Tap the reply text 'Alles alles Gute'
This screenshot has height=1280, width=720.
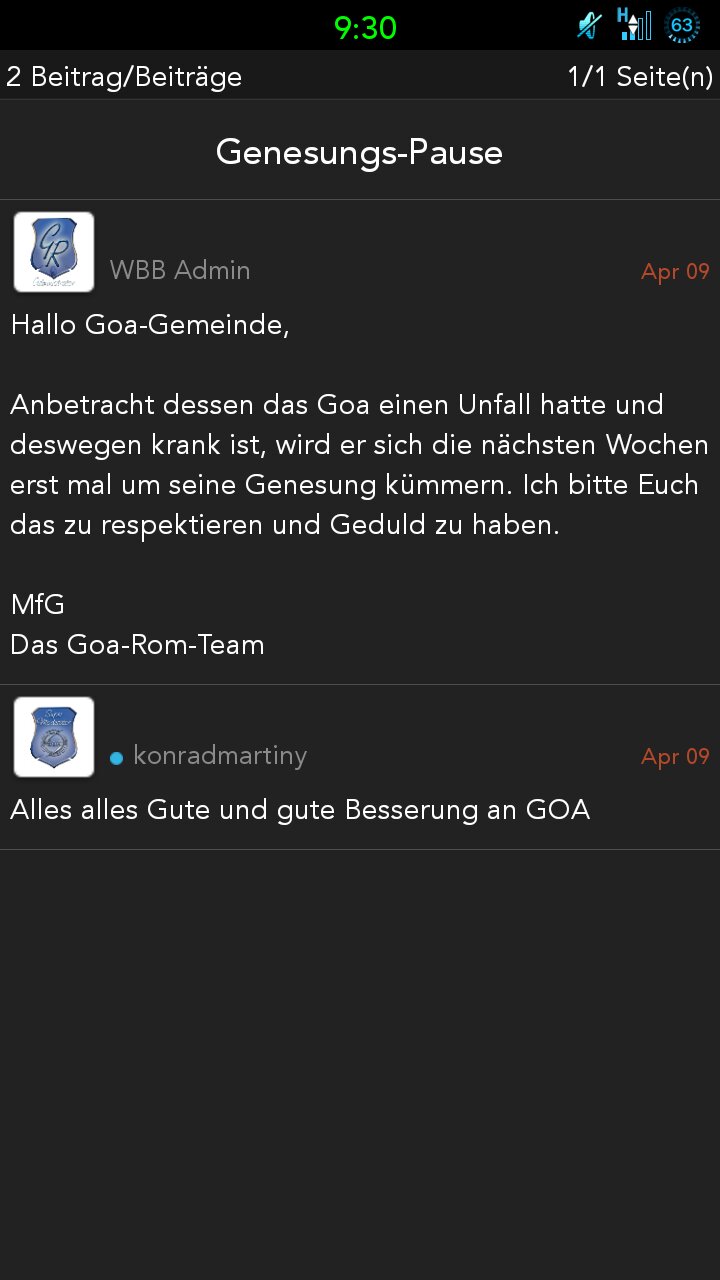pyautogui.click(x=300, y=810)
